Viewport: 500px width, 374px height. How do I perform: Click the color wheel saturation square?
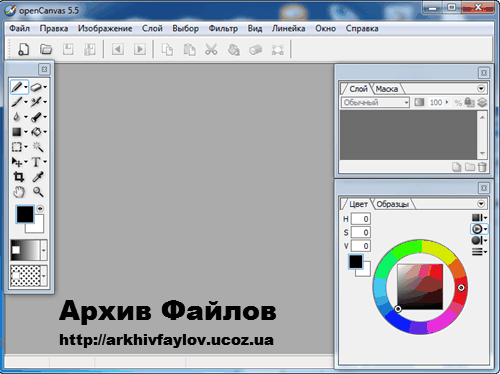coord(420,287)
